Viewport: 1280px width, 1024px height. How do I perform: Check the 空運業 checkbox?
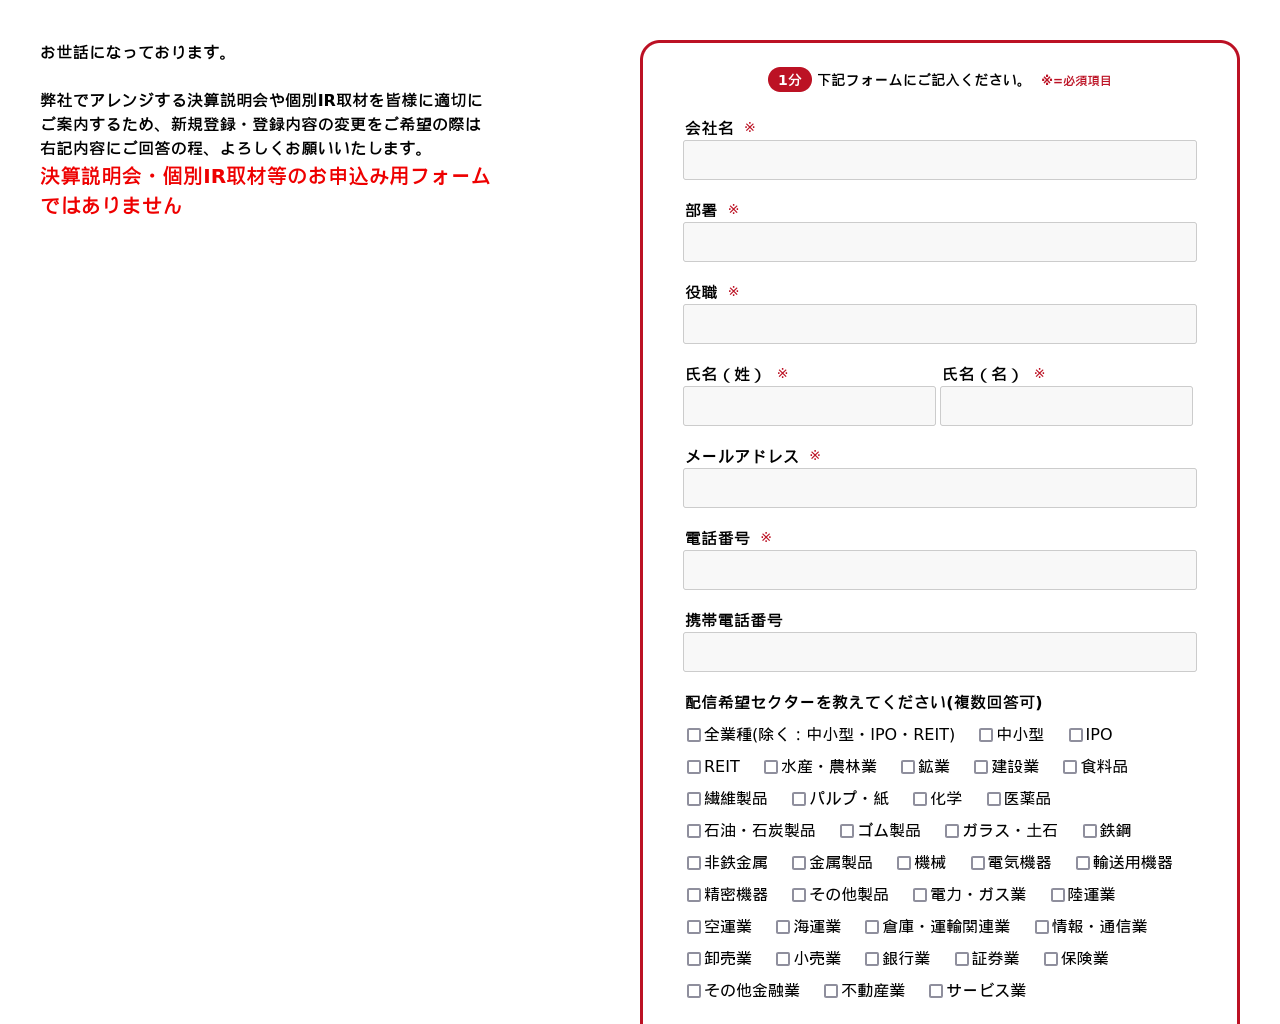pos(694,927)
